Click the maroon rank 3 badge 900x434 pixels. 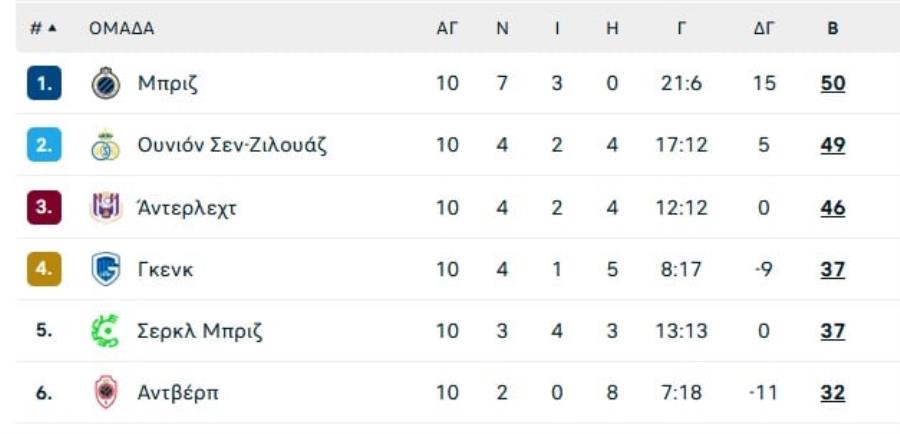(x=44, y=207)
